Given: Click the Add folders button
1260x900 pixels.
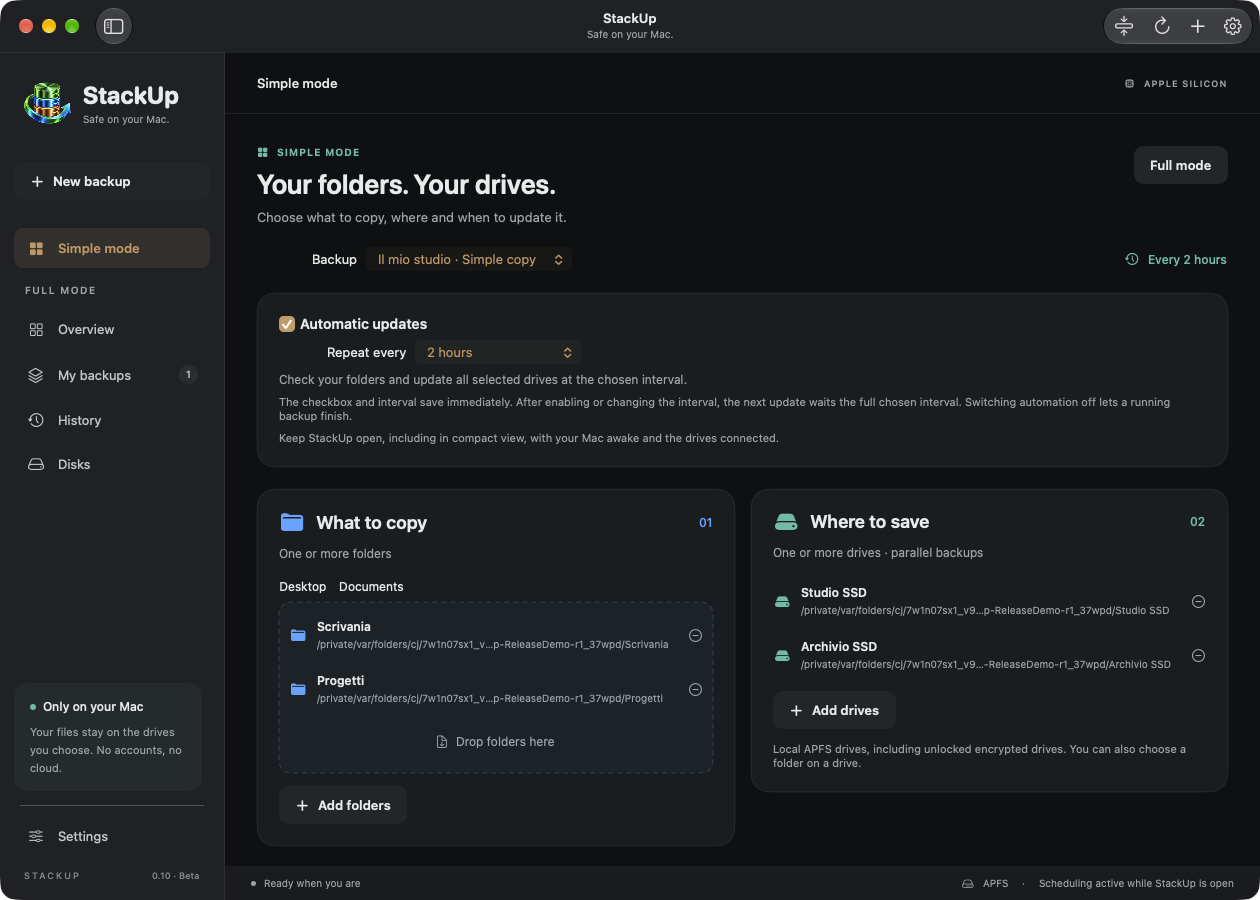Looking at the screenshot, I should [x=343, y=805].
